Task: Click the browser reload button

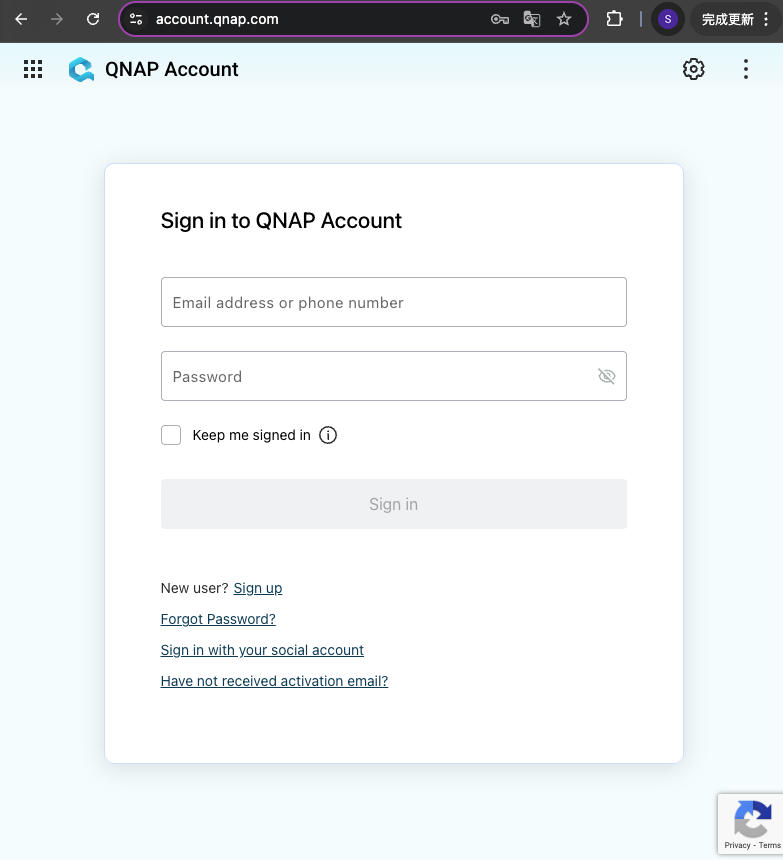Action: (93, 19)
